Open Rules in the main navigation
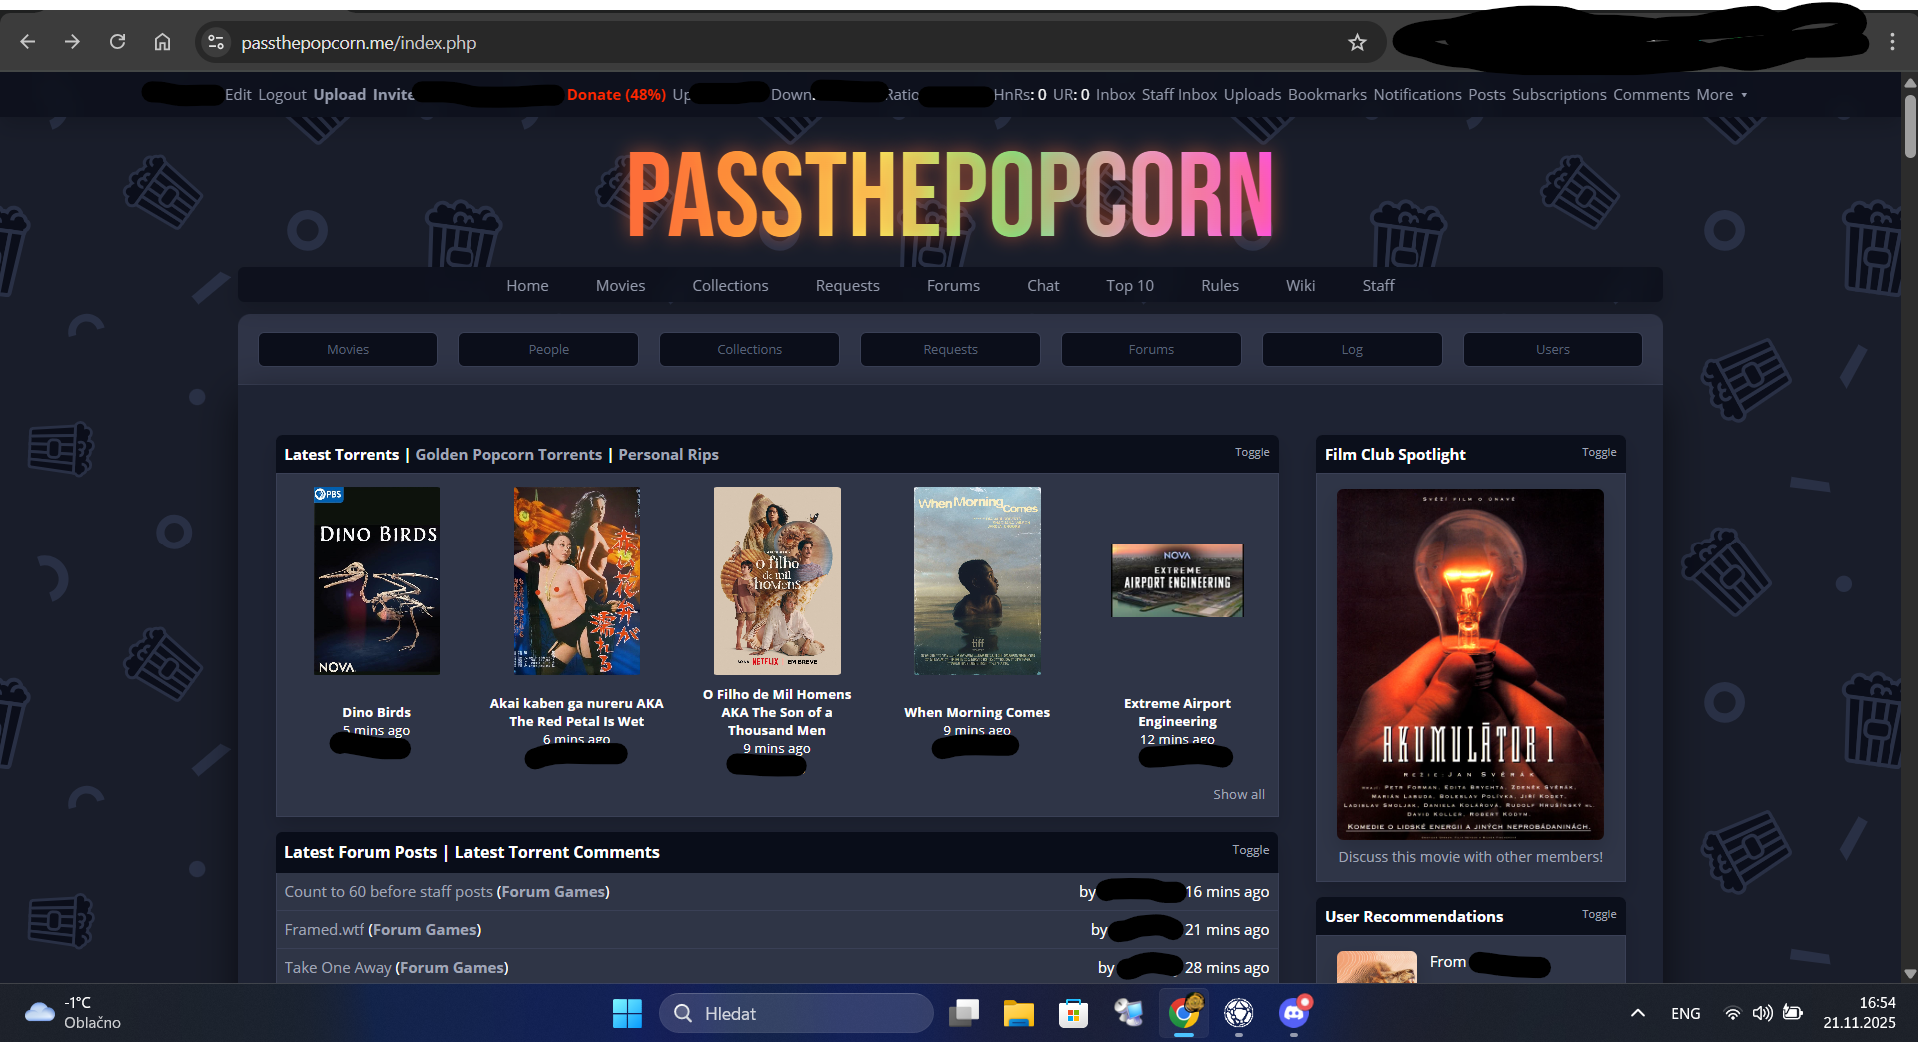This screenshot has width=1918, height=1042. (1220, 285)
